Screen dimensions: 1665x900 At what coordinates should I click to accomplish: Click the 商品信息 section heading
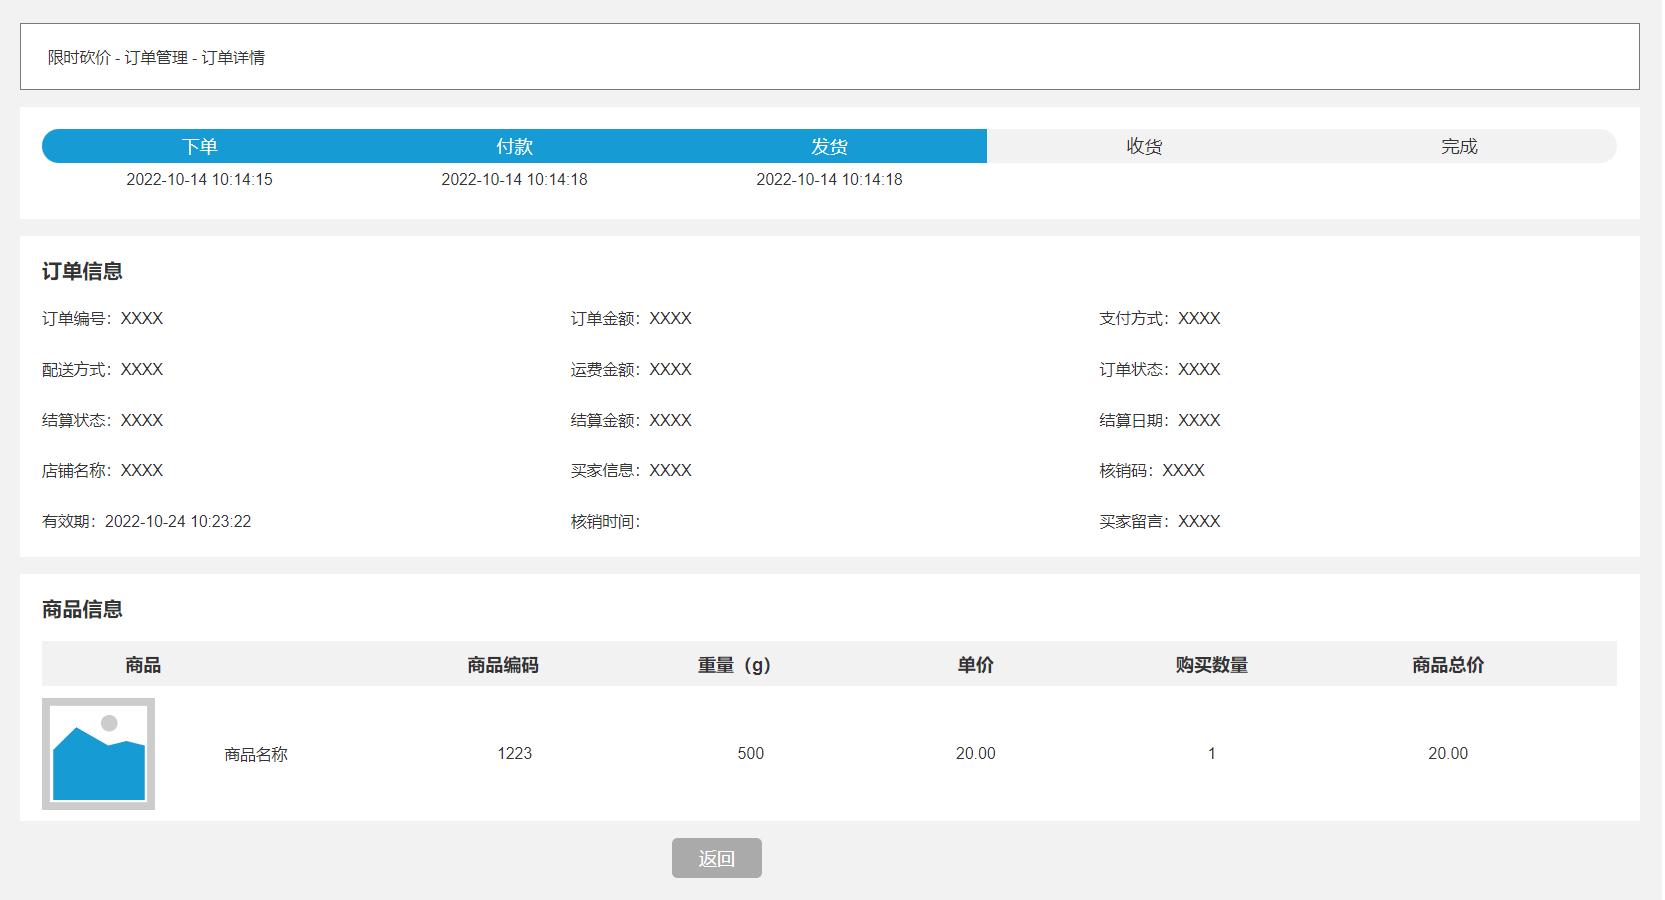pyautogui.click(x=82, y=608)
